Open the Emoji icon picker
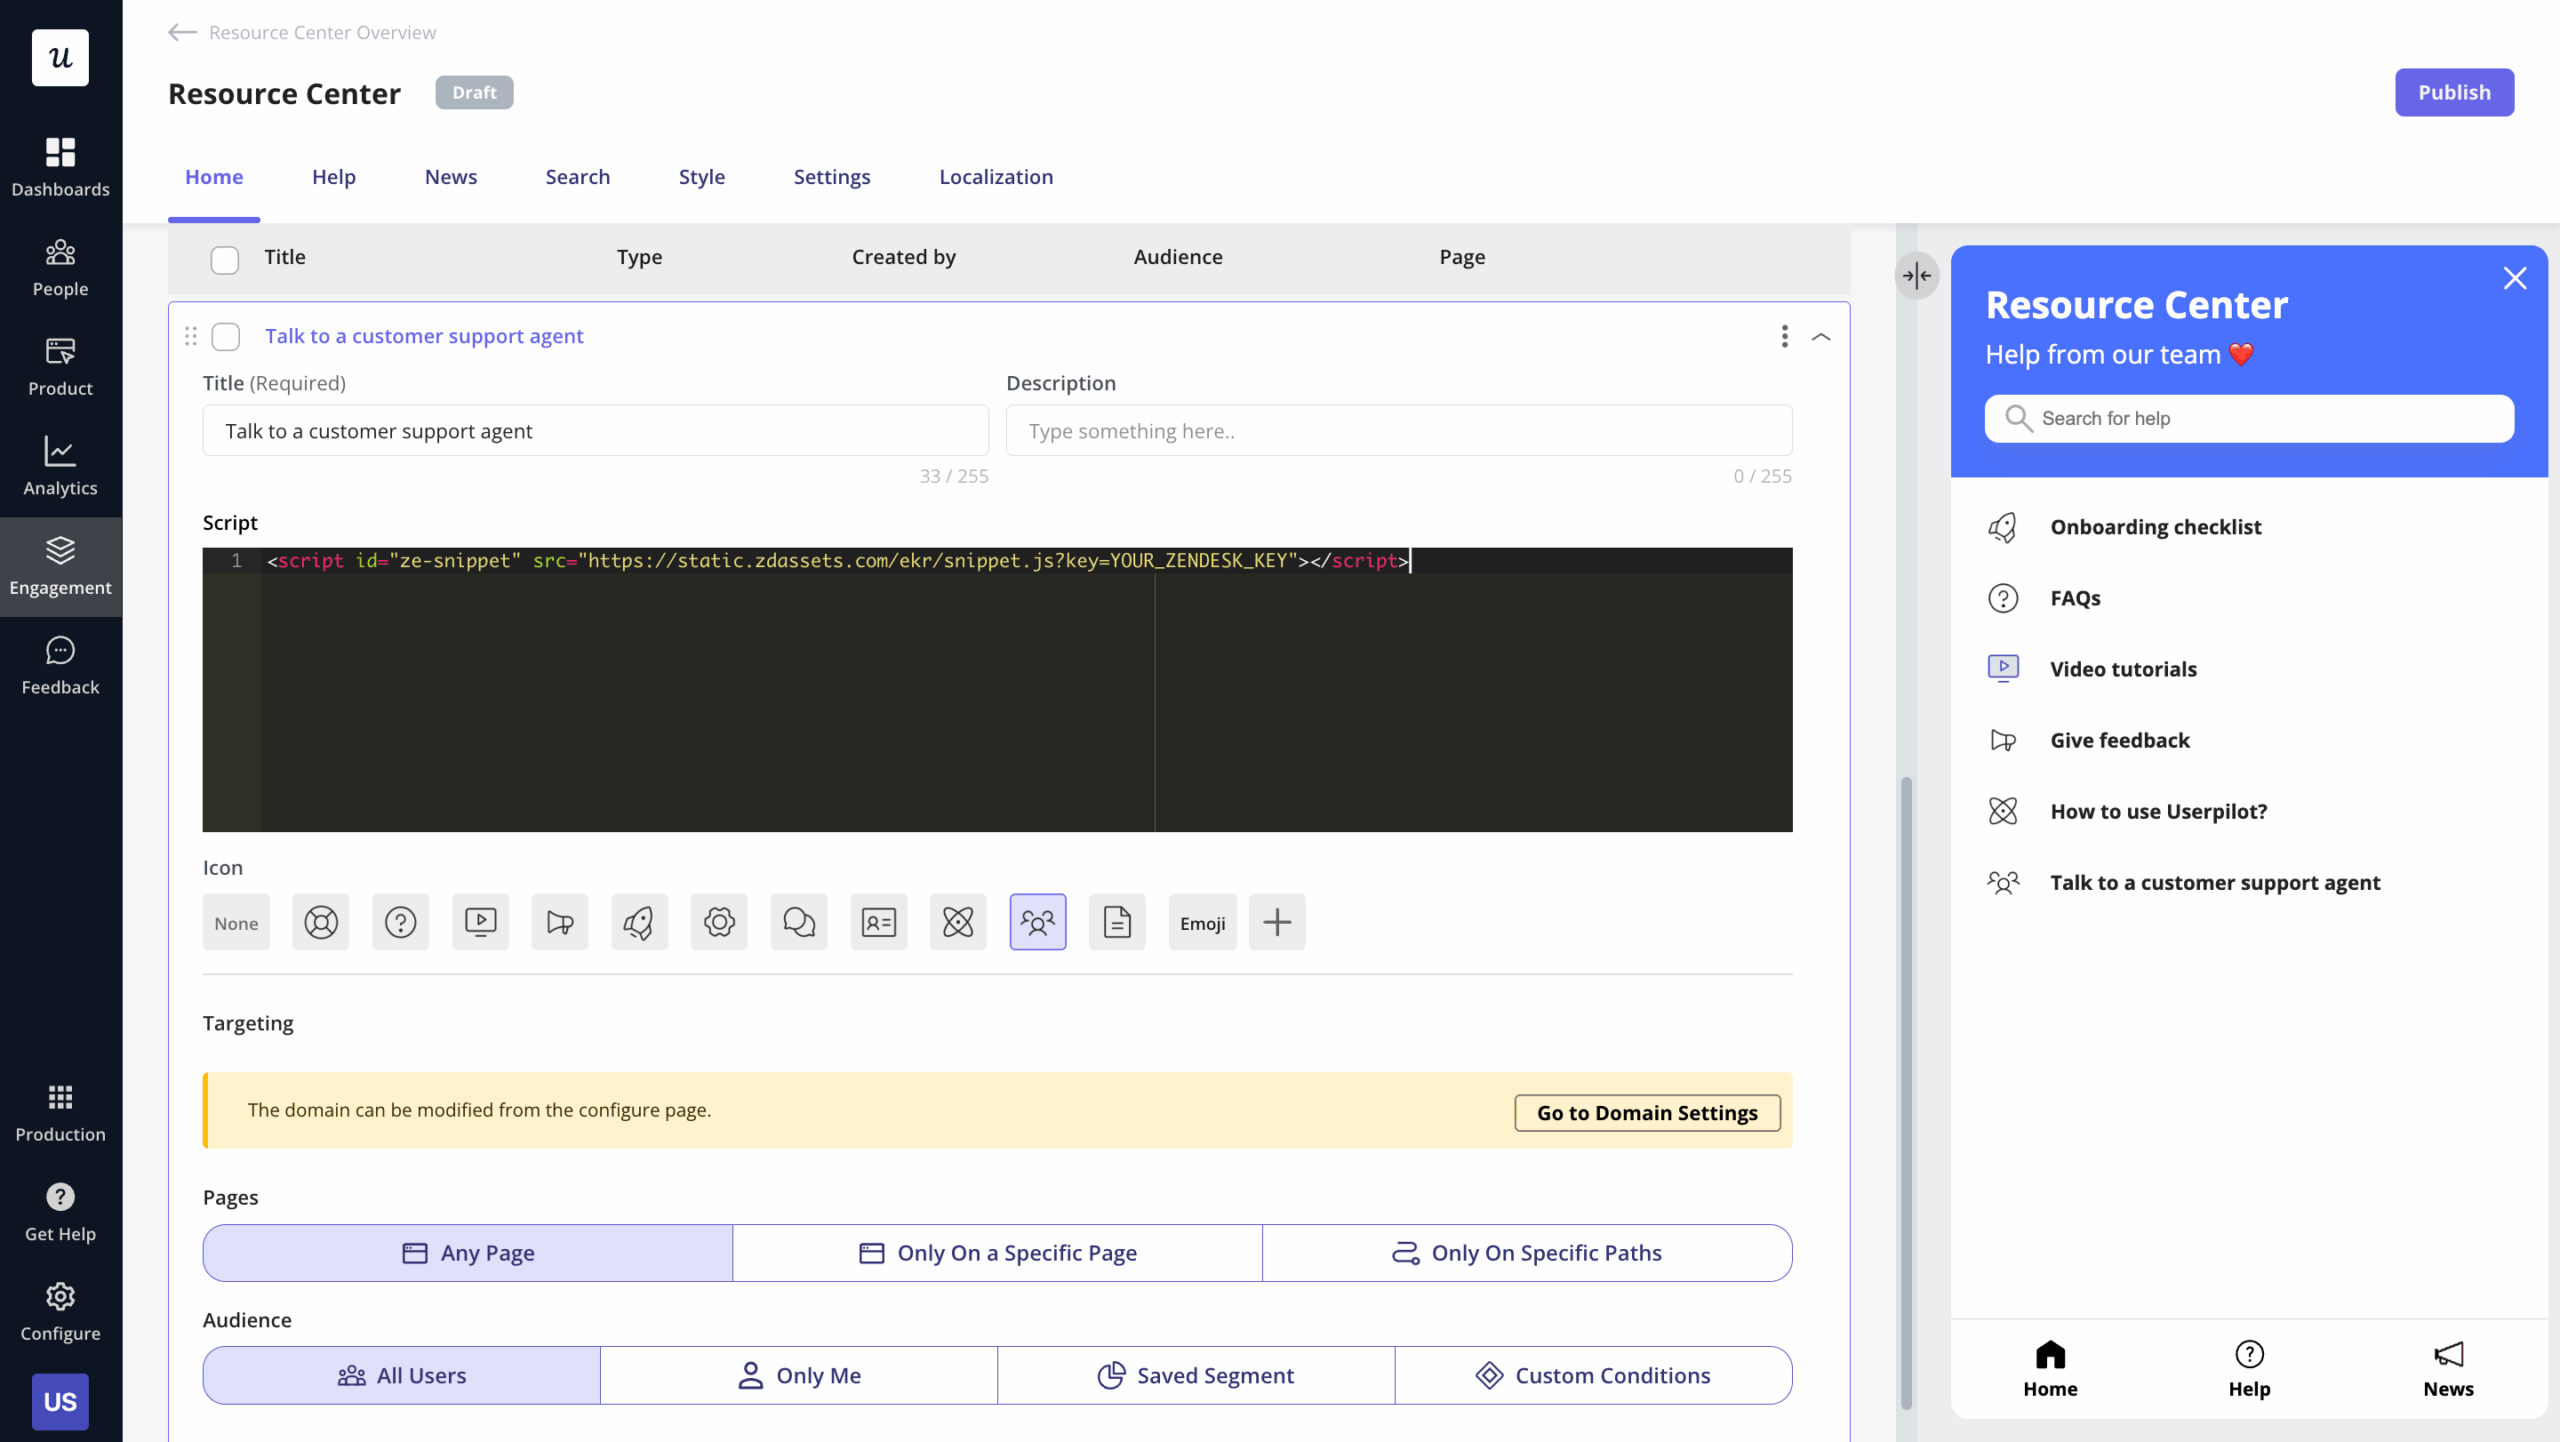 click(1201, 922)
